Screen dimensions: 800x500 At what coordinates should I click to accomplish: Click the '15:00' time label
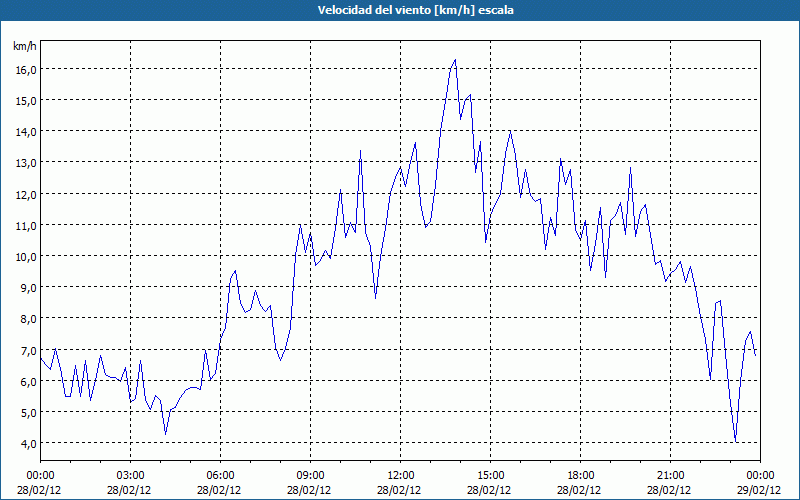pos(490,476)
